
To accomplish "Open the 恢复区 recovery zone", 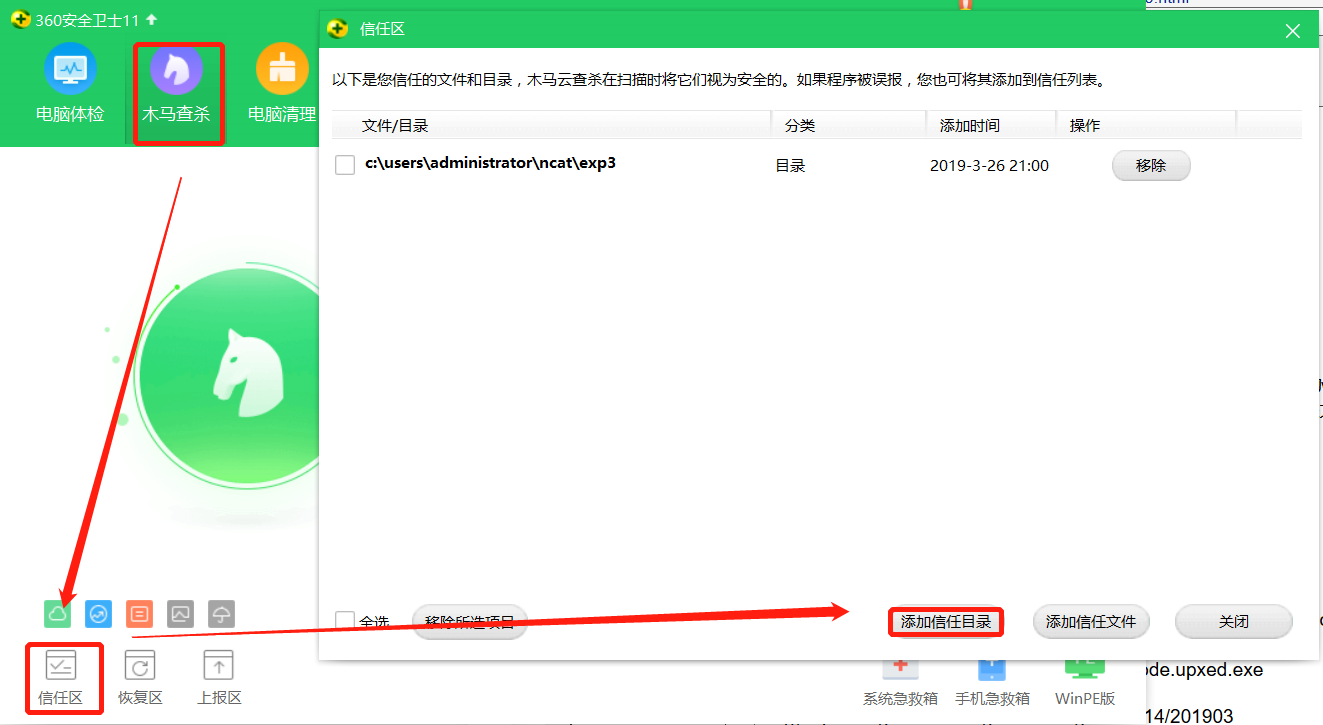I will click(x=140, y=678).
